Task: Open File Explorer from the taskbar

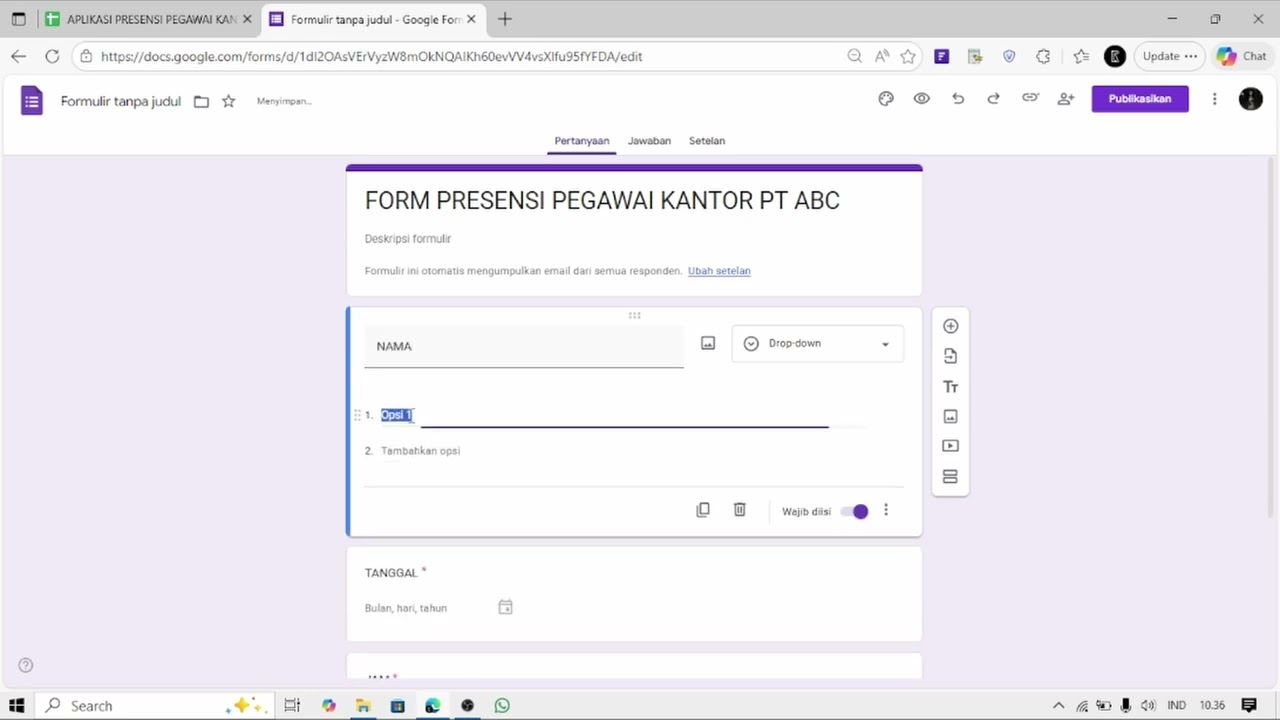Action: (363, 705)
